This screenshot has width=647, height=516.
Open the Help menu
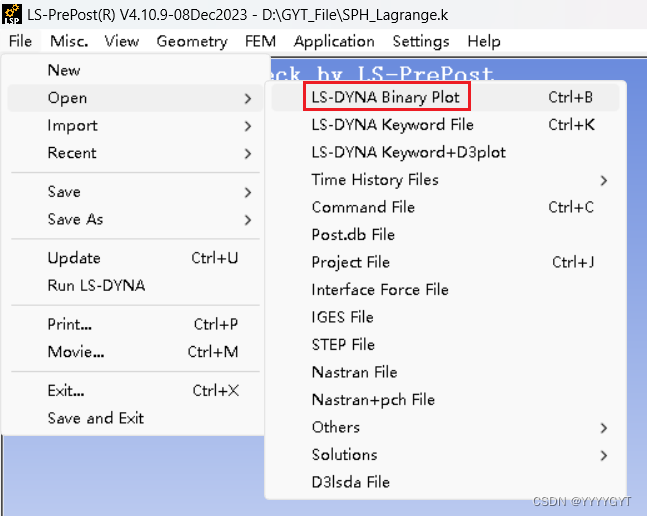(484, 41)
